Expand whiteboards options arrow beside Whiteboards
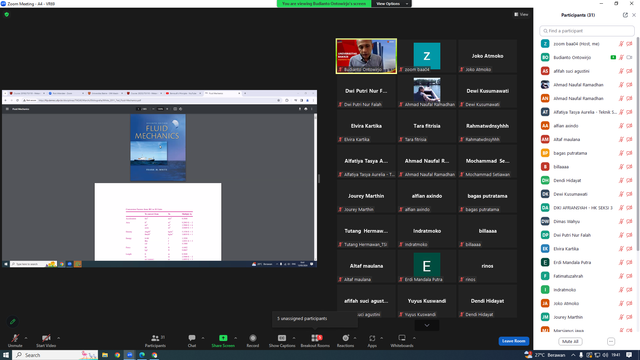The width and height of the screenshot is (640, 360). pos(414,338)
